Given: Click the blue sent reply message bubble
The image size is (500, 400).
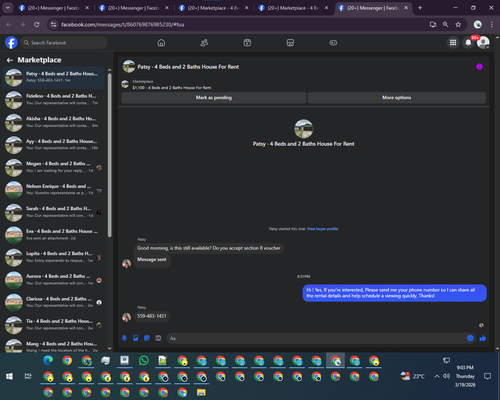Looking at the screenshot, I should click(395, 293).
